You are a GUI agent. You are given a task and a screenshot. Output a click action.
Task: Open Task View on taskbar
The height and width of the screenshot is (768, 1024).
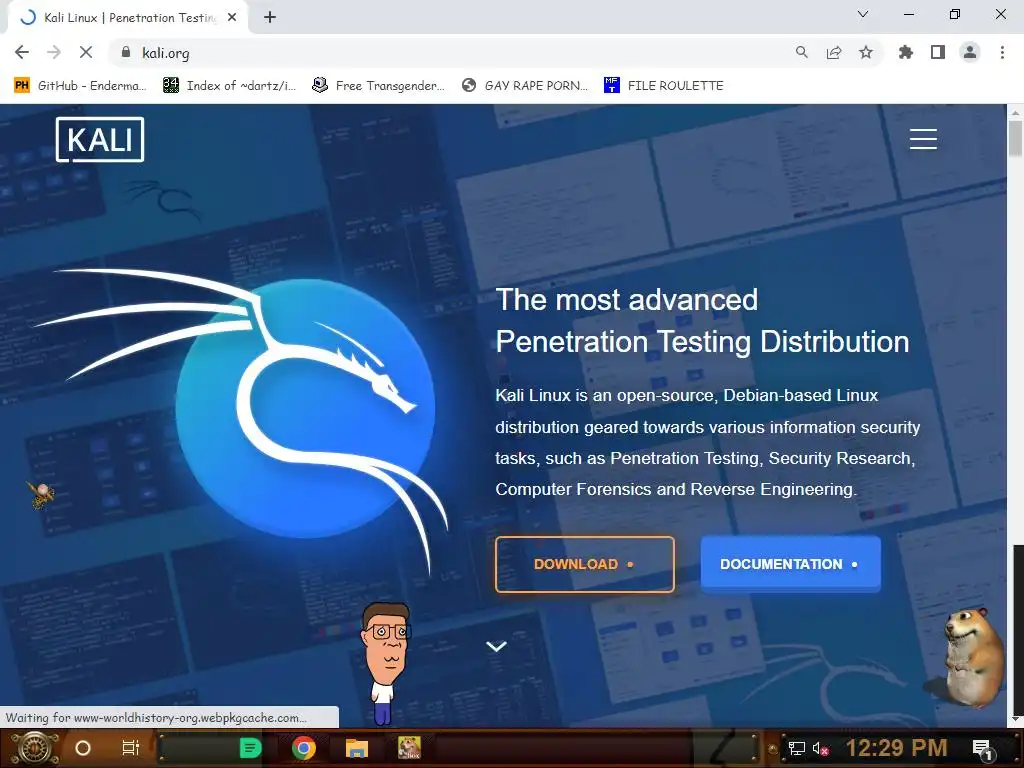click(131, 748)
